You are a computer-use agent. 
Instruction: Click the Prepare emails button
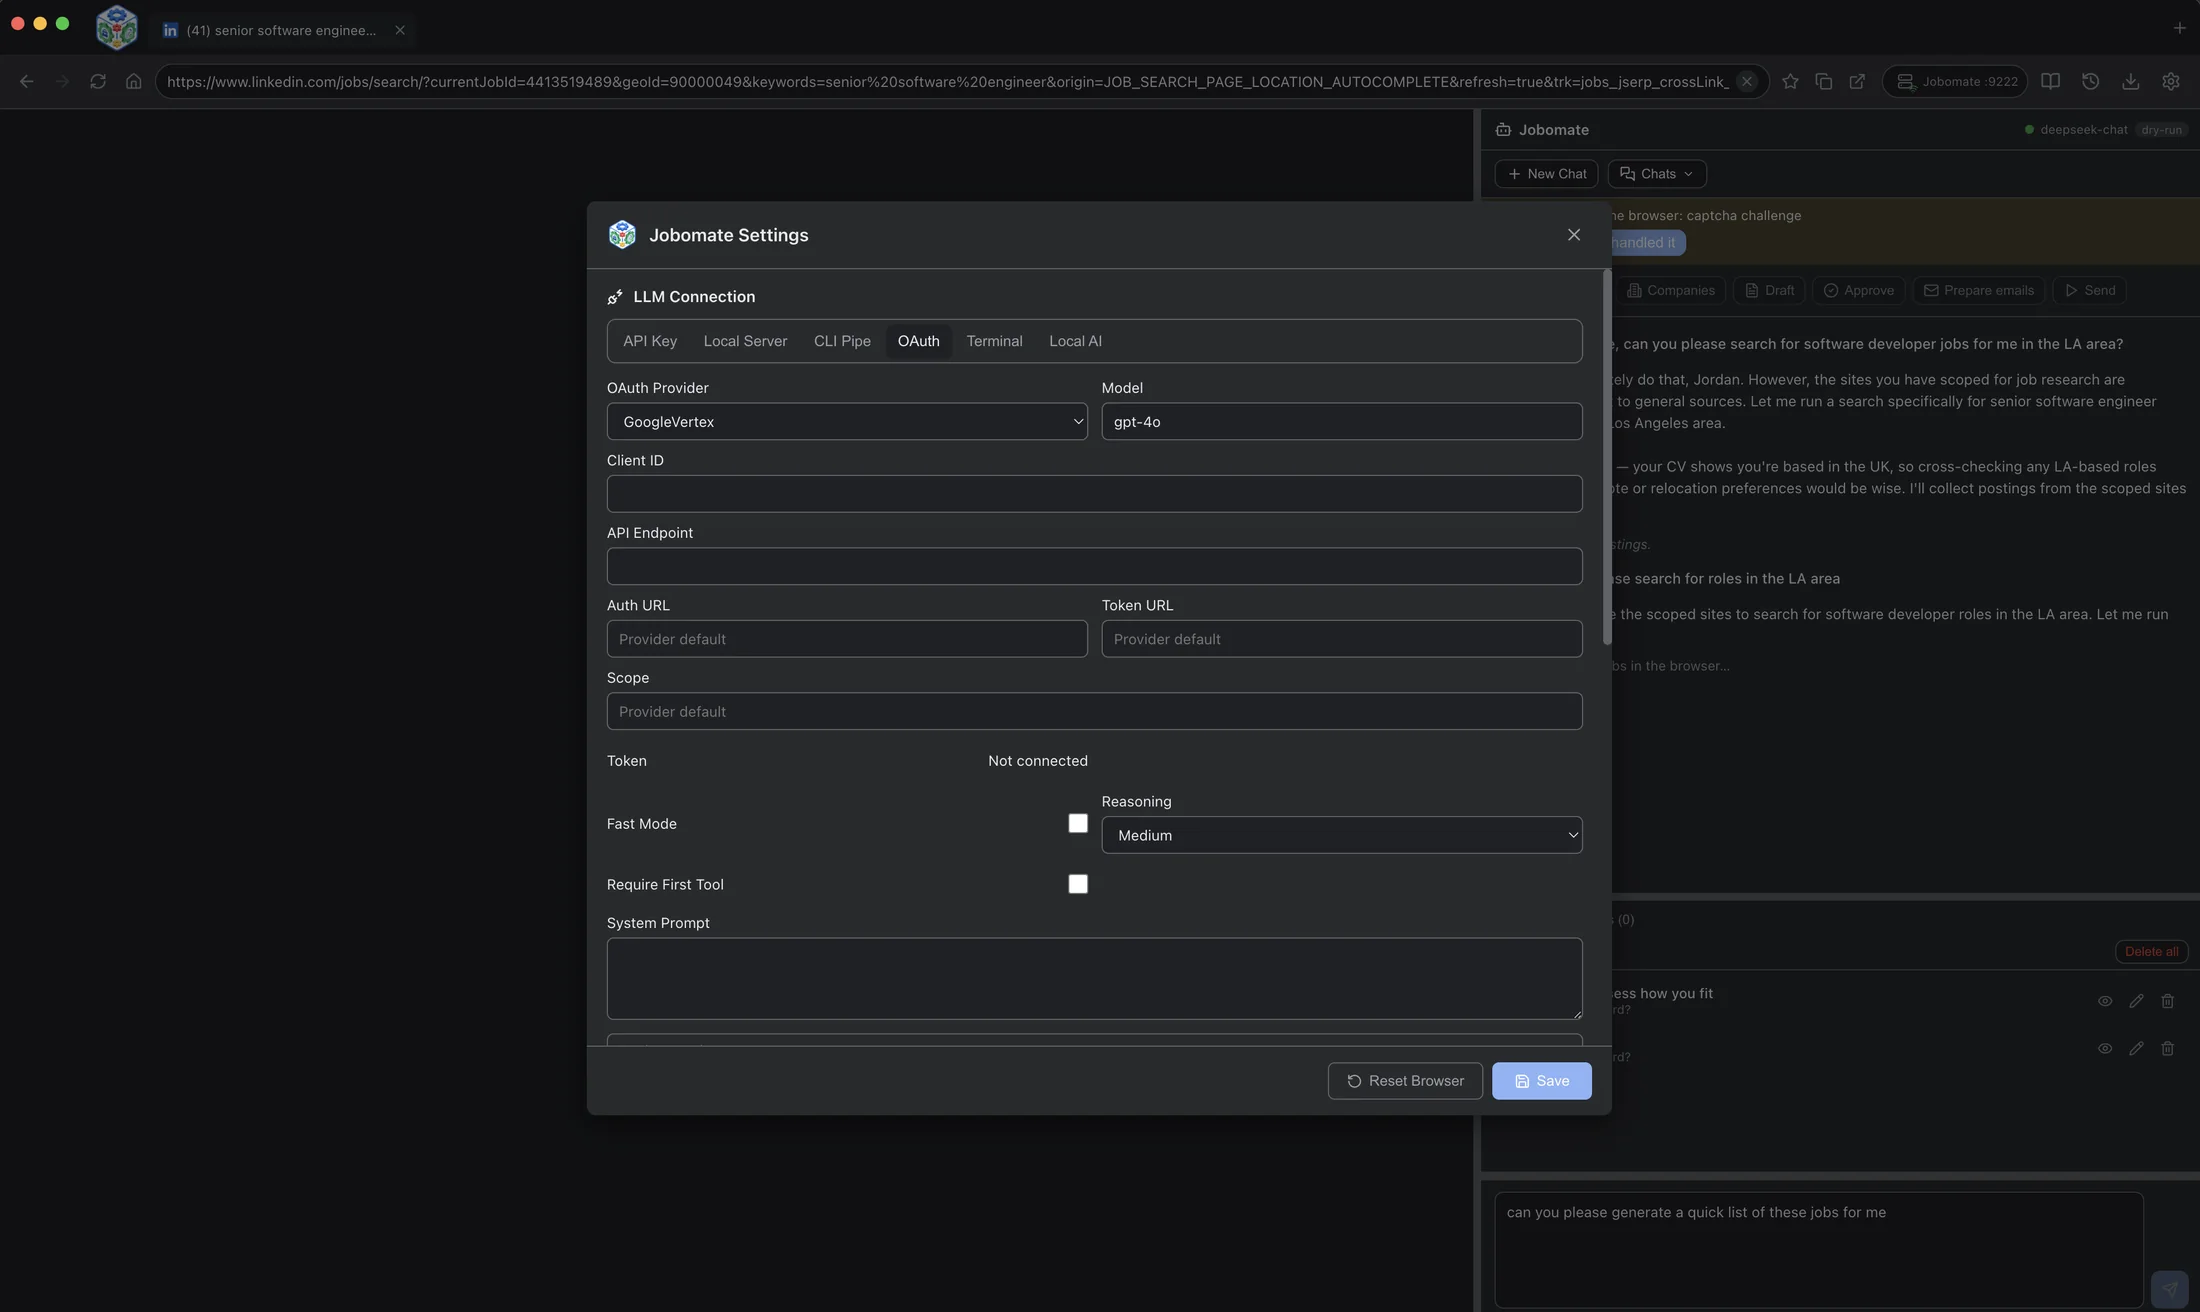pyautogui.click(x=1978, y=290)
